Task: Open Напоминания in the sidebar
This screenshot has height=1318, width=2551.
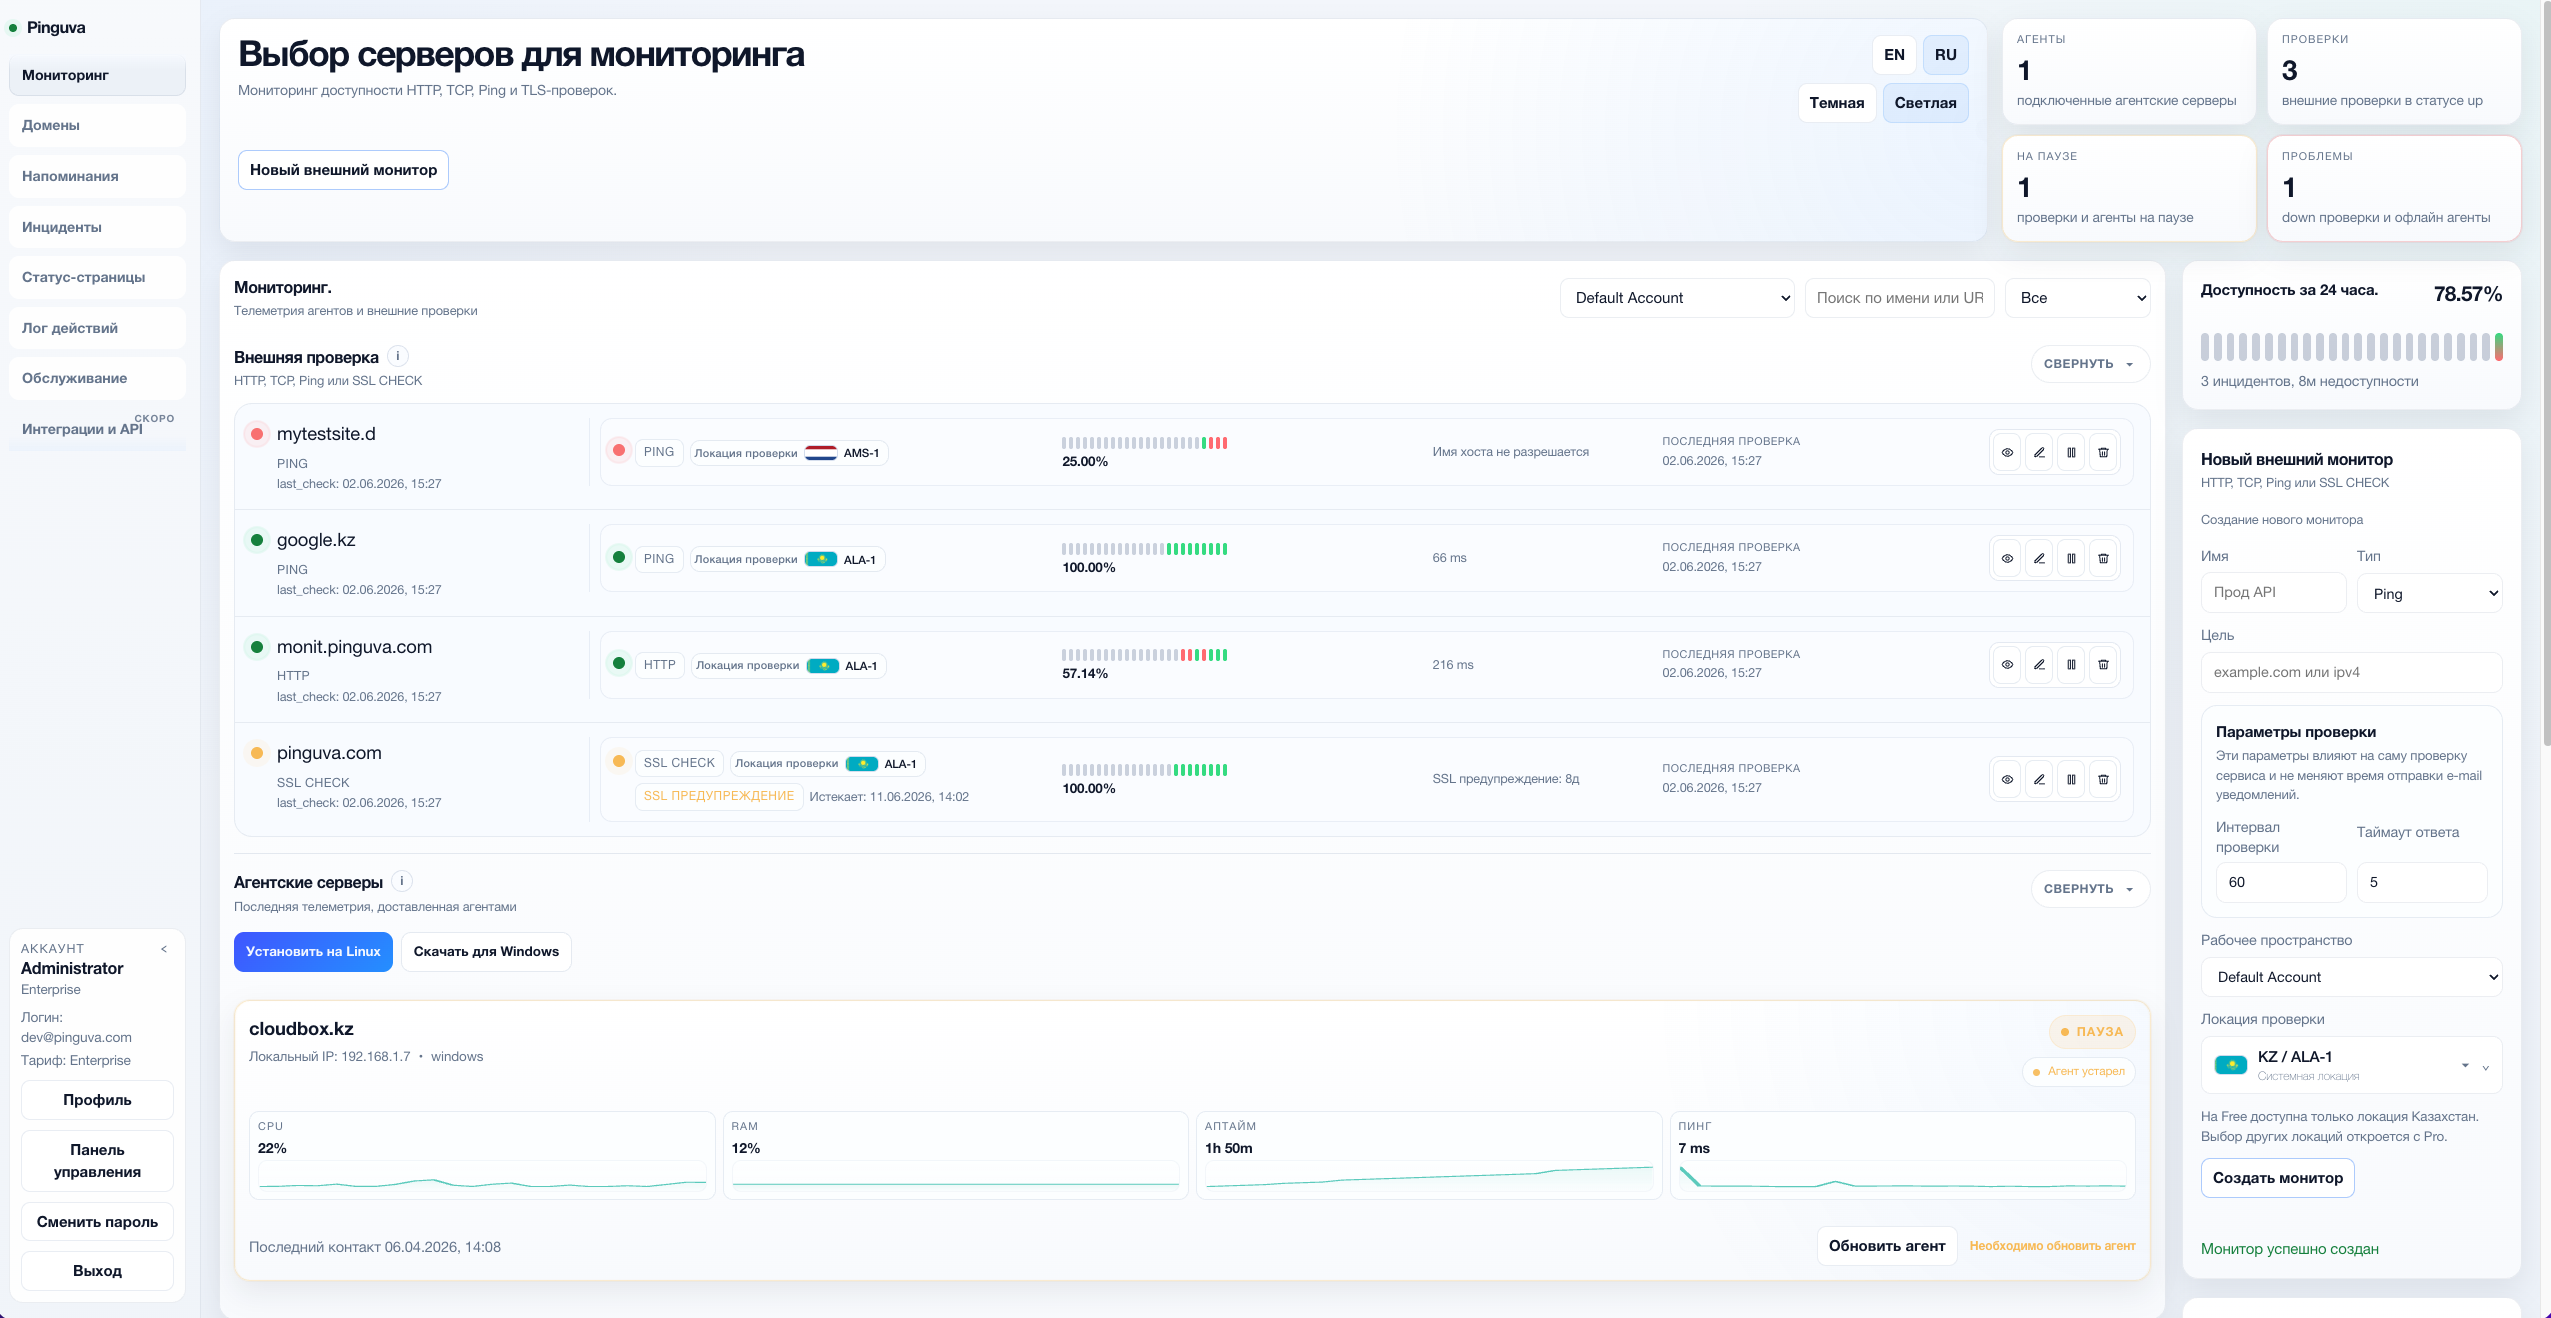Action: tap(97, 176)
